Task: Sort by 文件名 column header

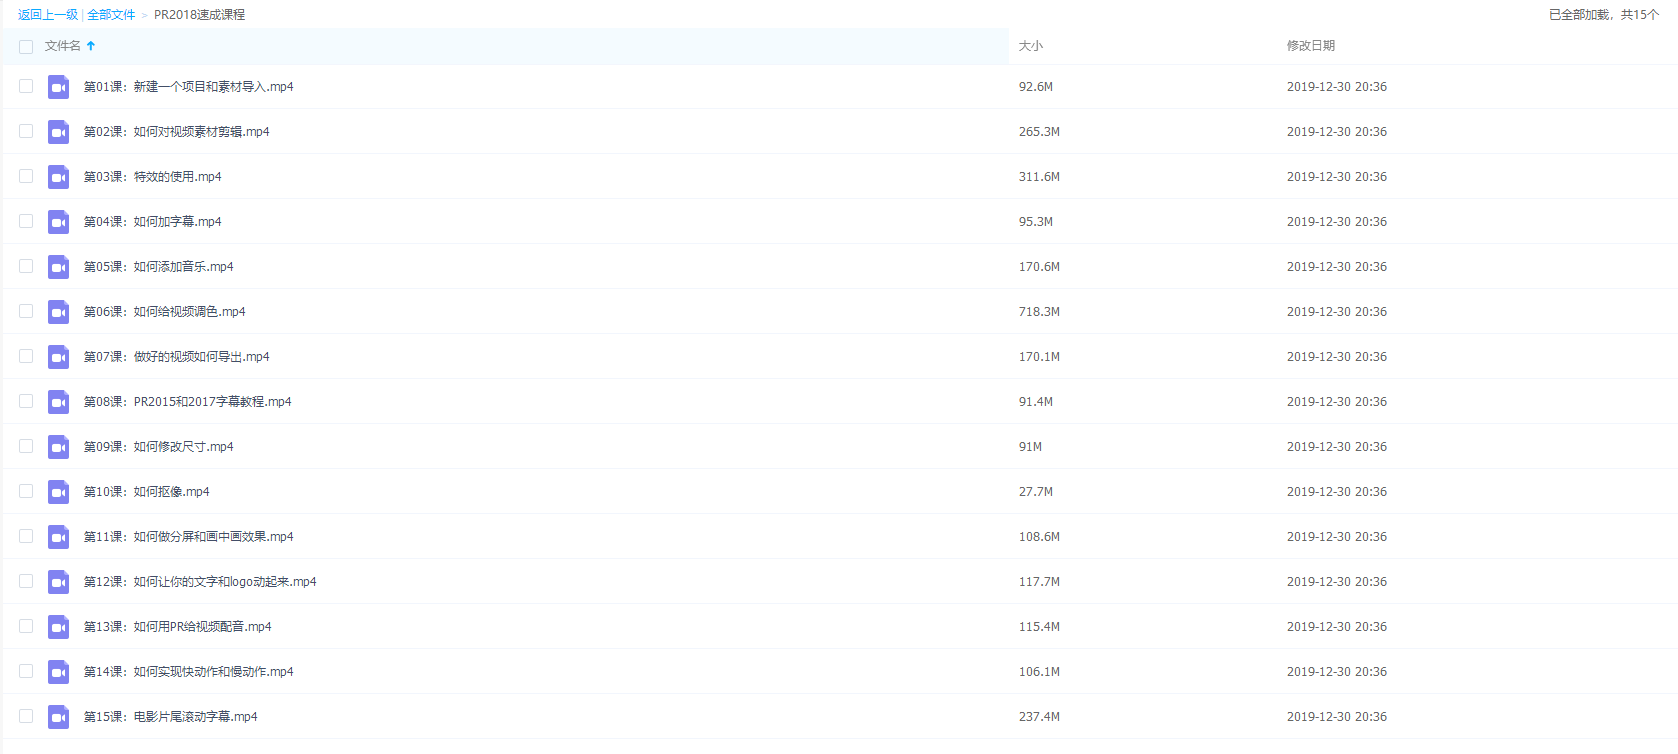Action: coord(63,46)
